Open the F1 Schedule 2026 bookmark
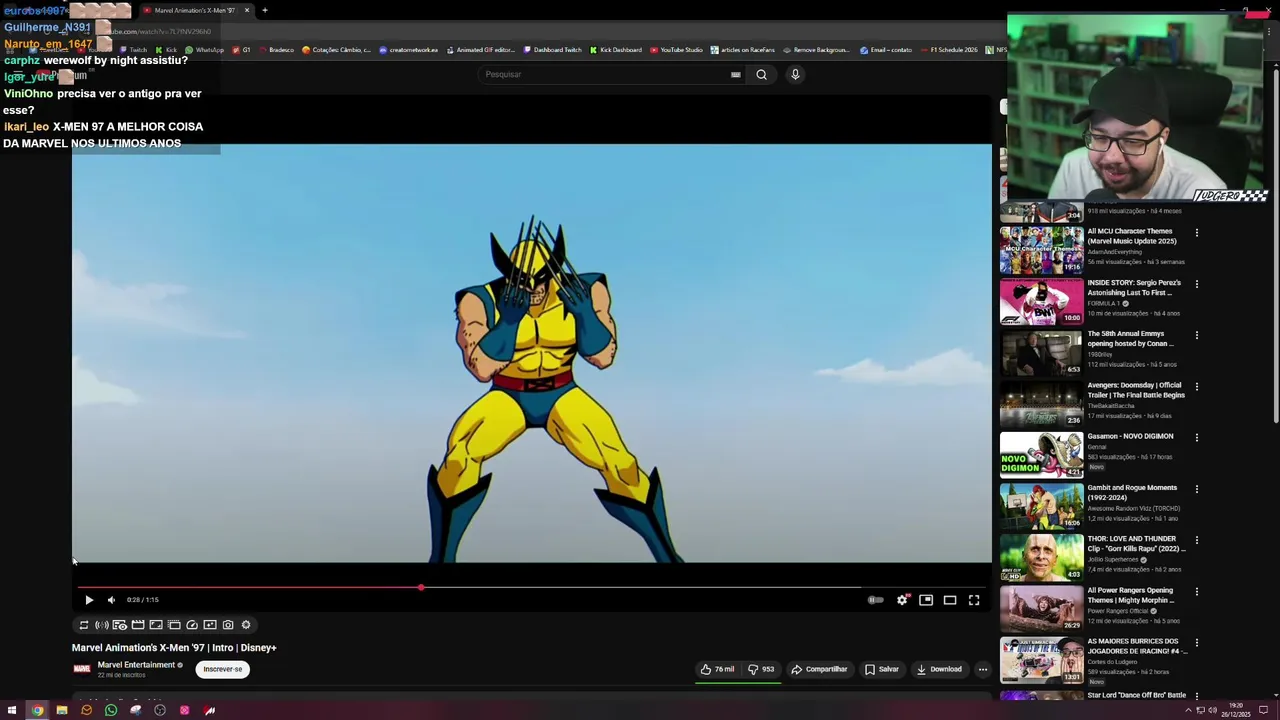 click(x=948, y=50)
